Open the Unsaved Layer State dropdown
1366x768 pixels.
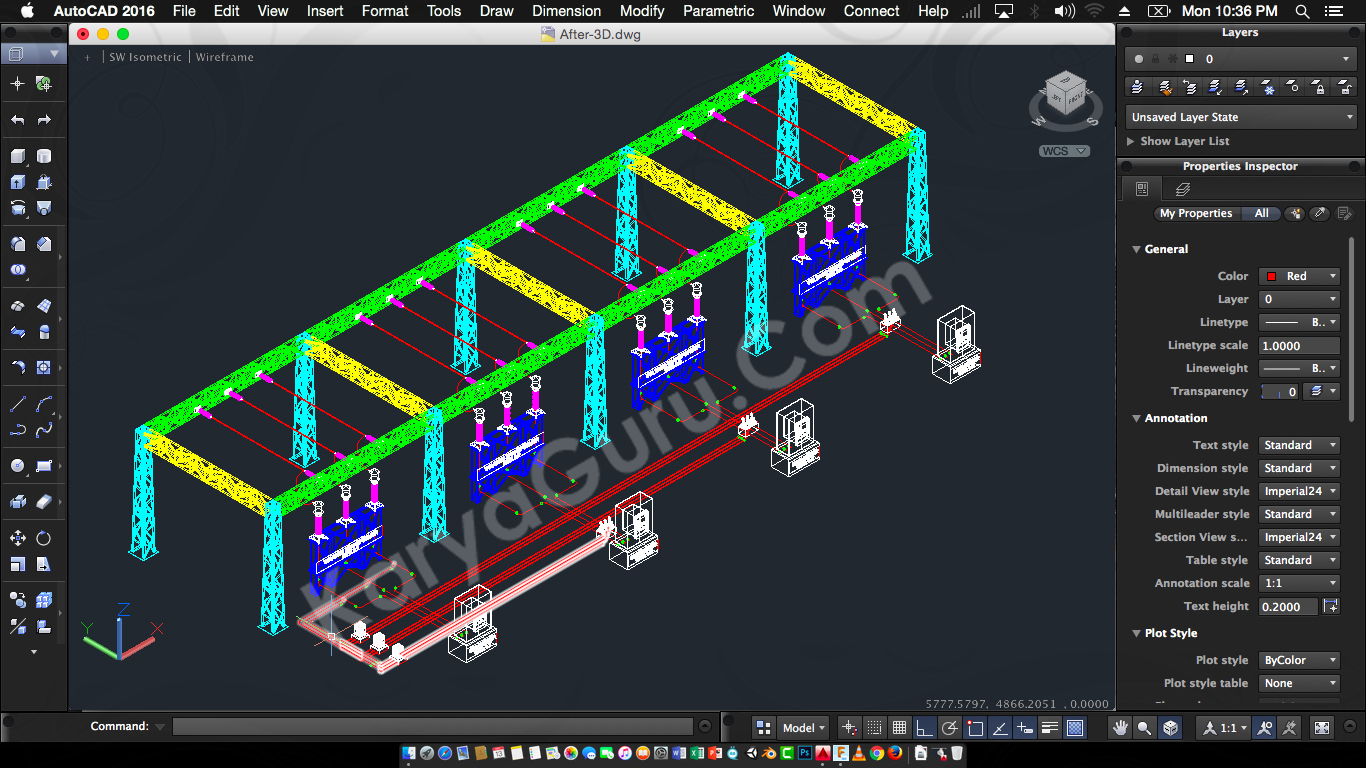pos(1240,117)
